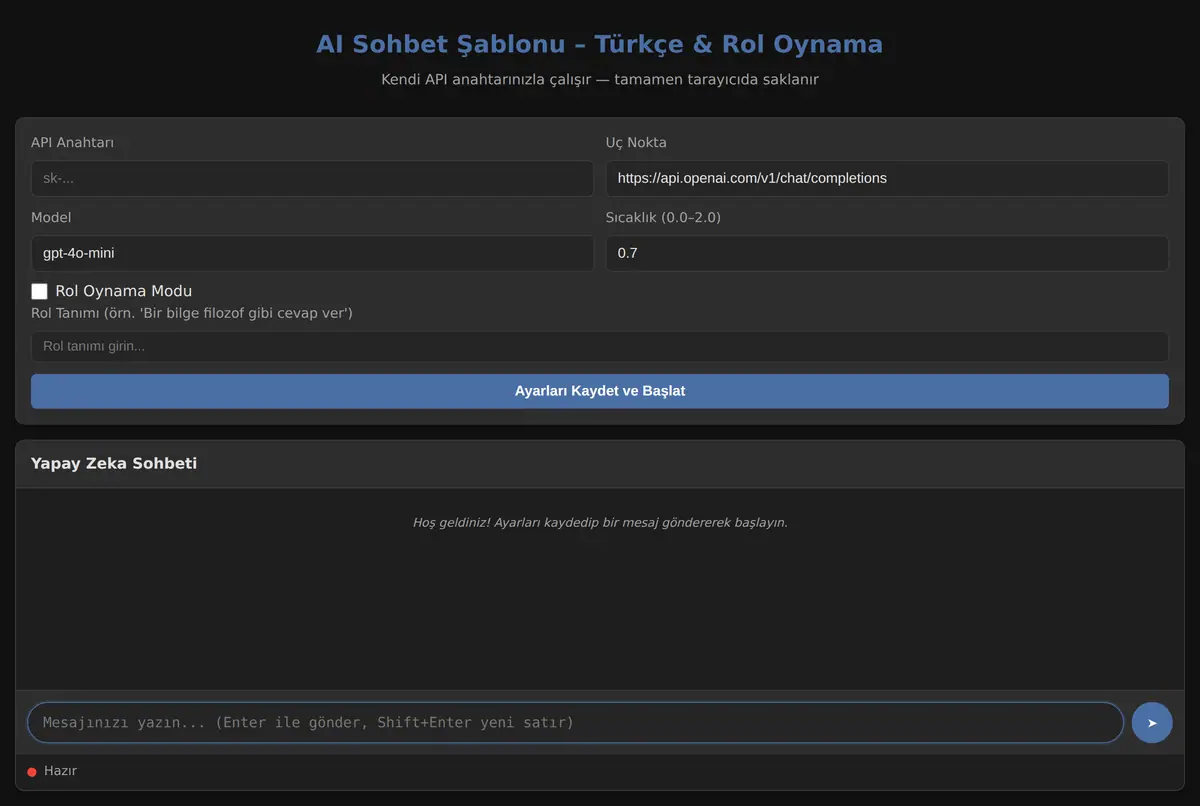The image size is (1200, 806).
Task: Click the 'Yapay Zeka Sohbeti' heading
Action: (x=114, y=463)
